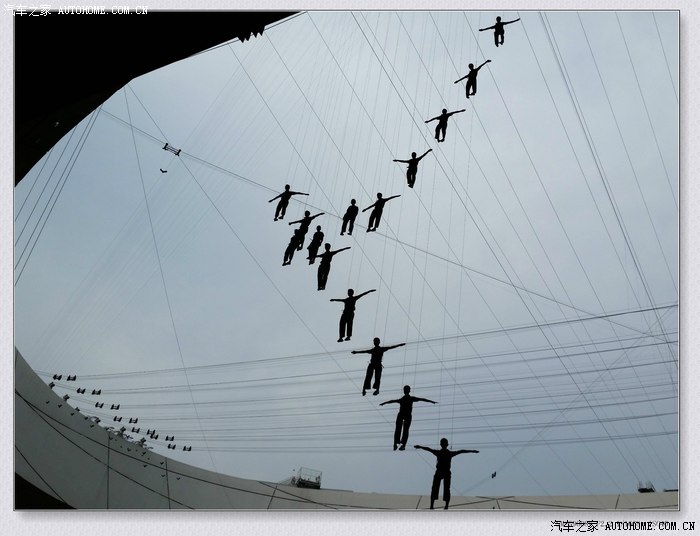Click the Chinese text in the top-left watermark
This screenshot has height=536, width=700.
tap(27, 9)
